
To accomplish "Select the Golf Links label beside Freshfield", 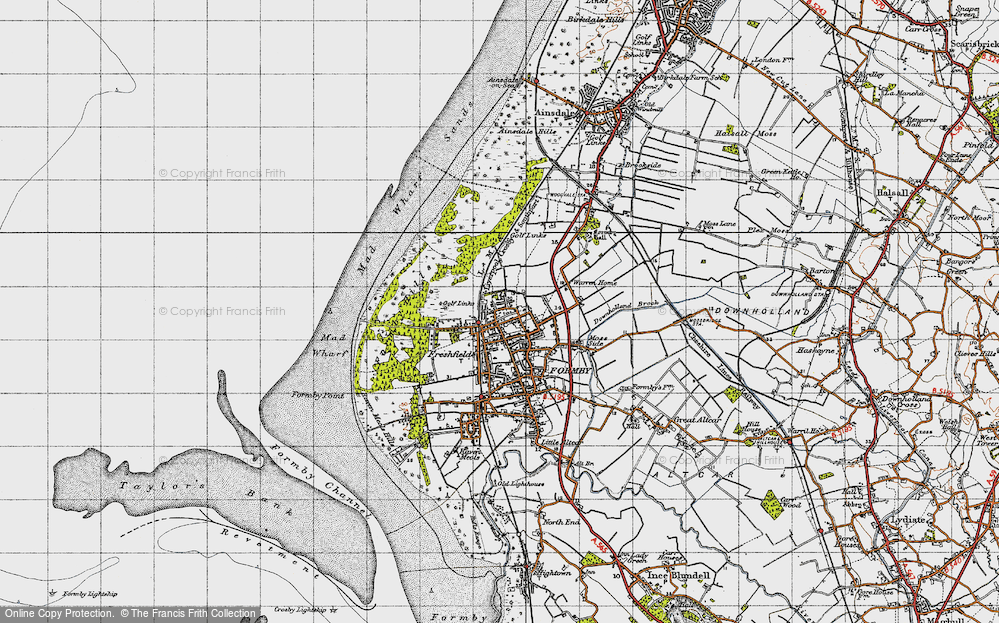I will click(458, 304).
